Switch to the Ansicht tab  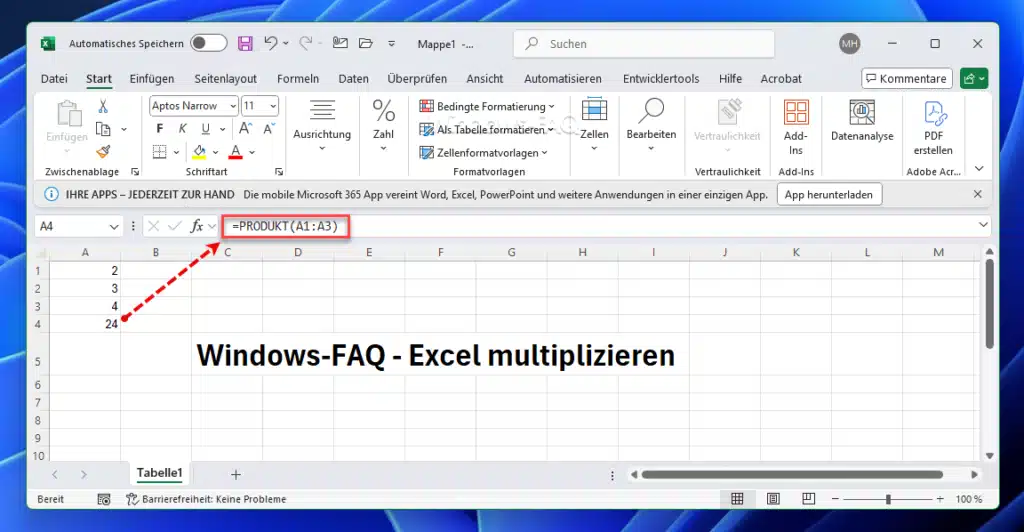[x=485, y=78]
